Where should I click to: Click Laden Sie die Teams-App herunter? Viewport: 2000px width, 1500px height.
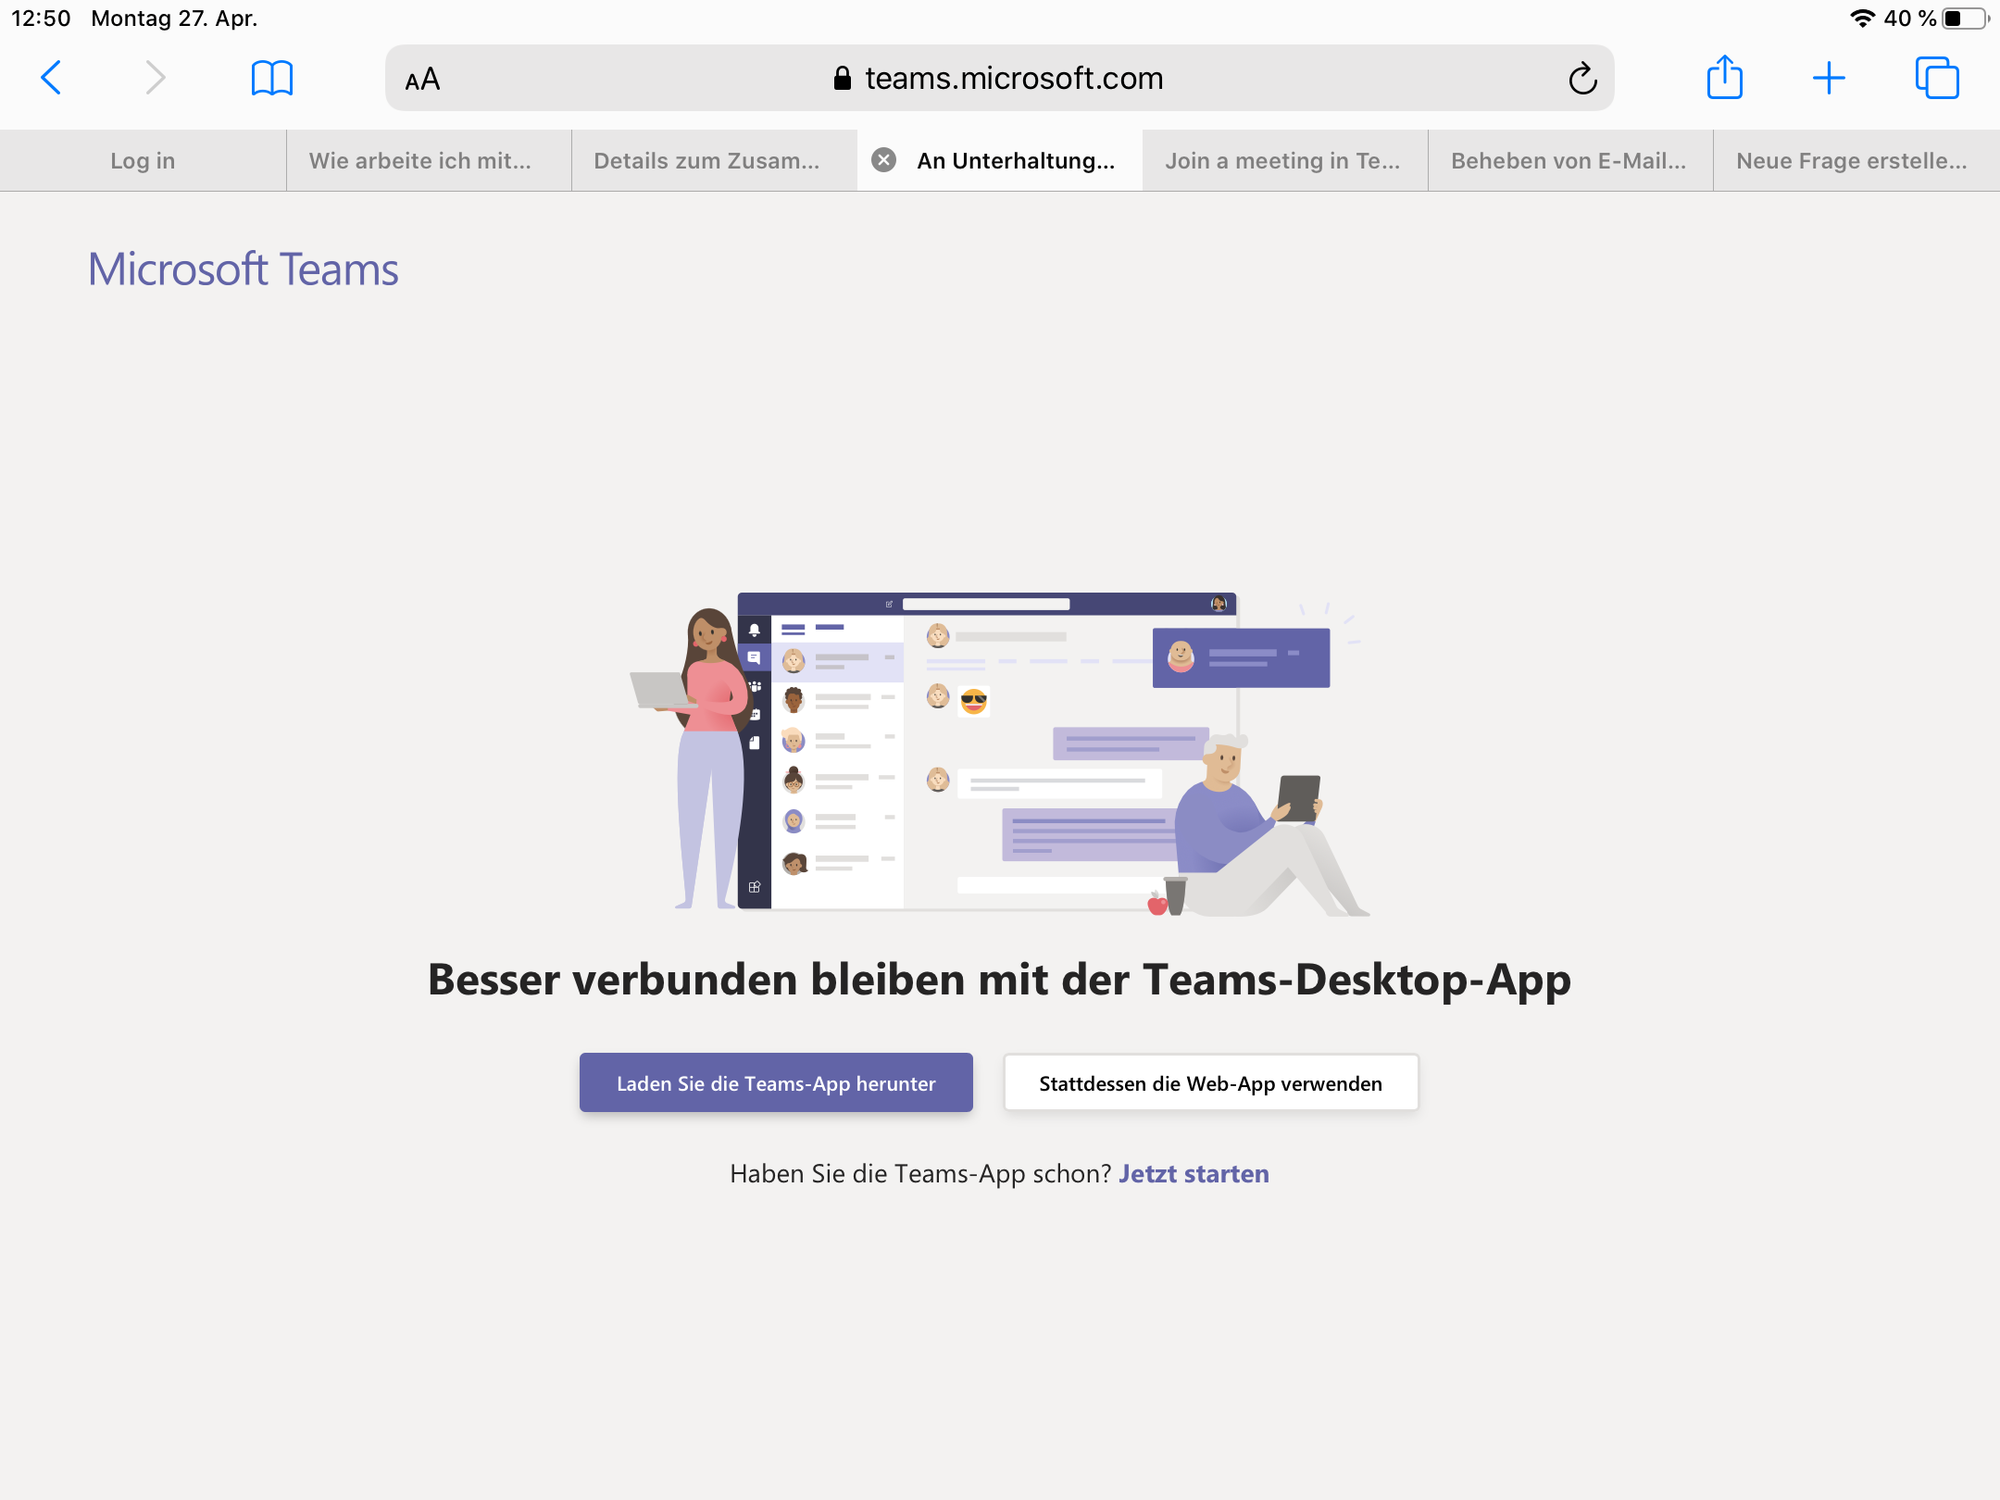pos(776,1083)
